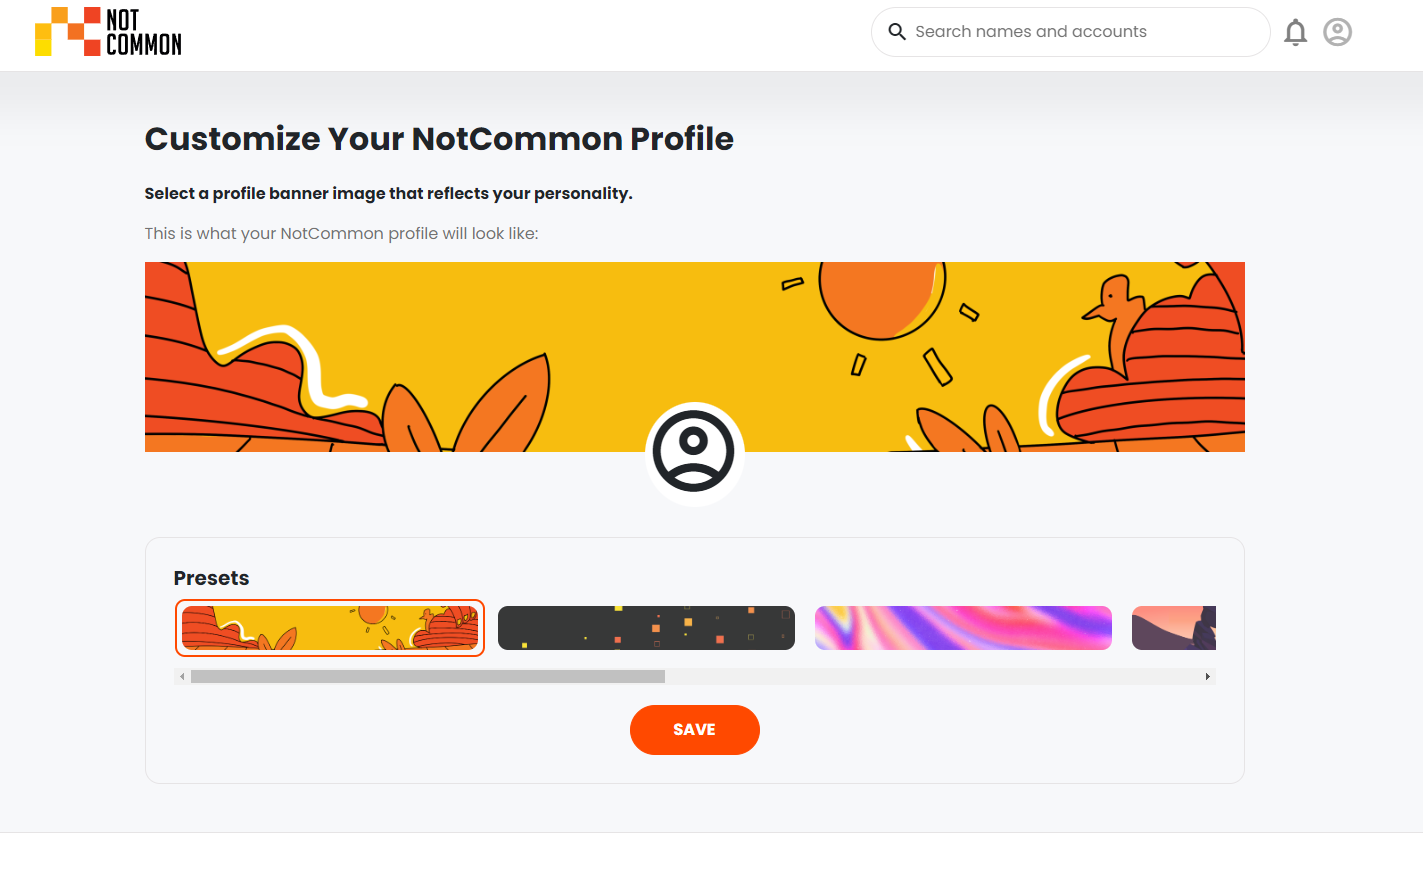
Task: Click the NotCommon logo in header
Action: pyautogui.click(x=108, y=32)
